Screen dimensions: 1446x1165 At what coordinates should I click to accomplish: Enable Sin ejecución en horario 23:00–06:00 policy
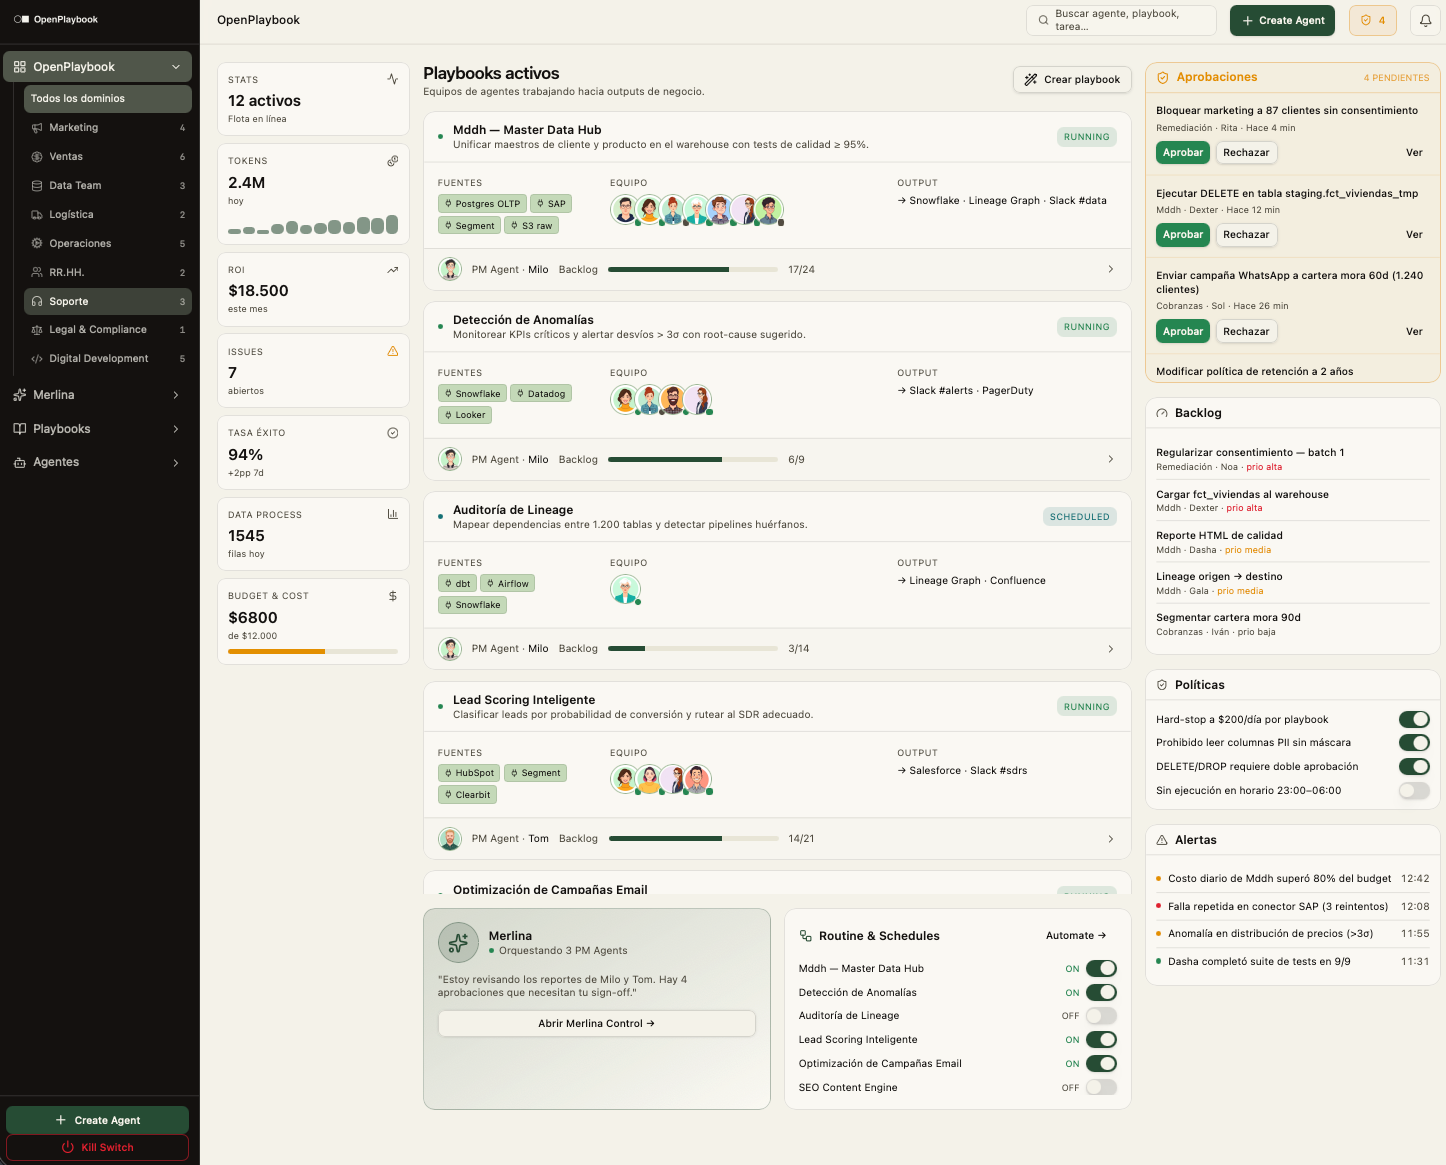tap(1414, 791)
